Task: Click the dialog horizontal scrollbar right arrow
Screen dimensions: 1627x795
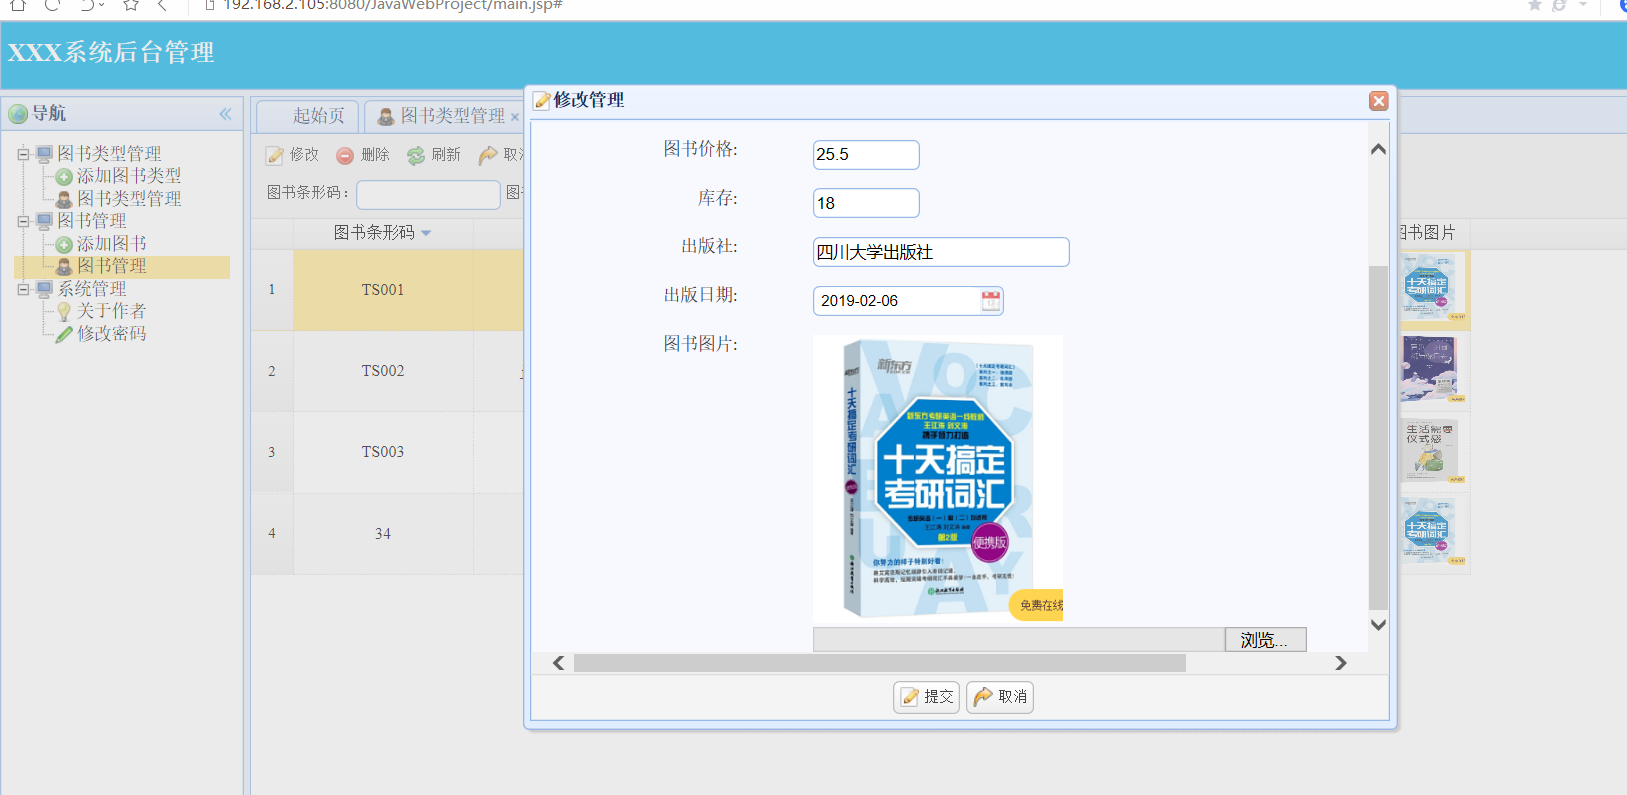Action: [1341, 663]
